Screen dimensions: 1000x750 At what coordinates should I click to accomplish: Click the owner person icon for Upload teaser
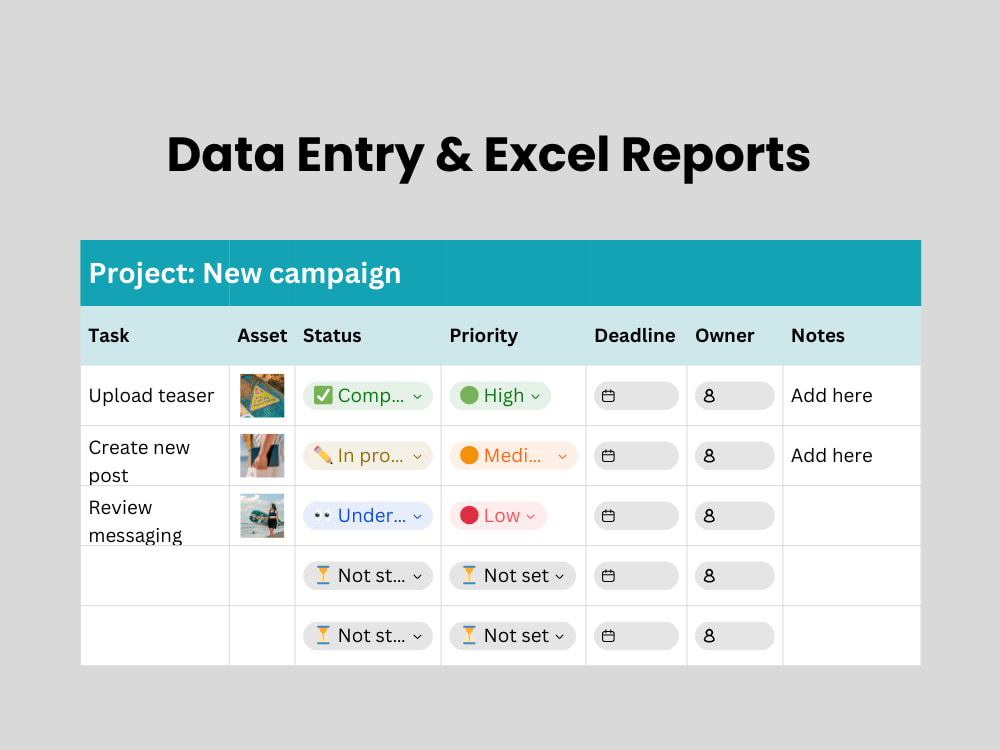tap(709, 396)
